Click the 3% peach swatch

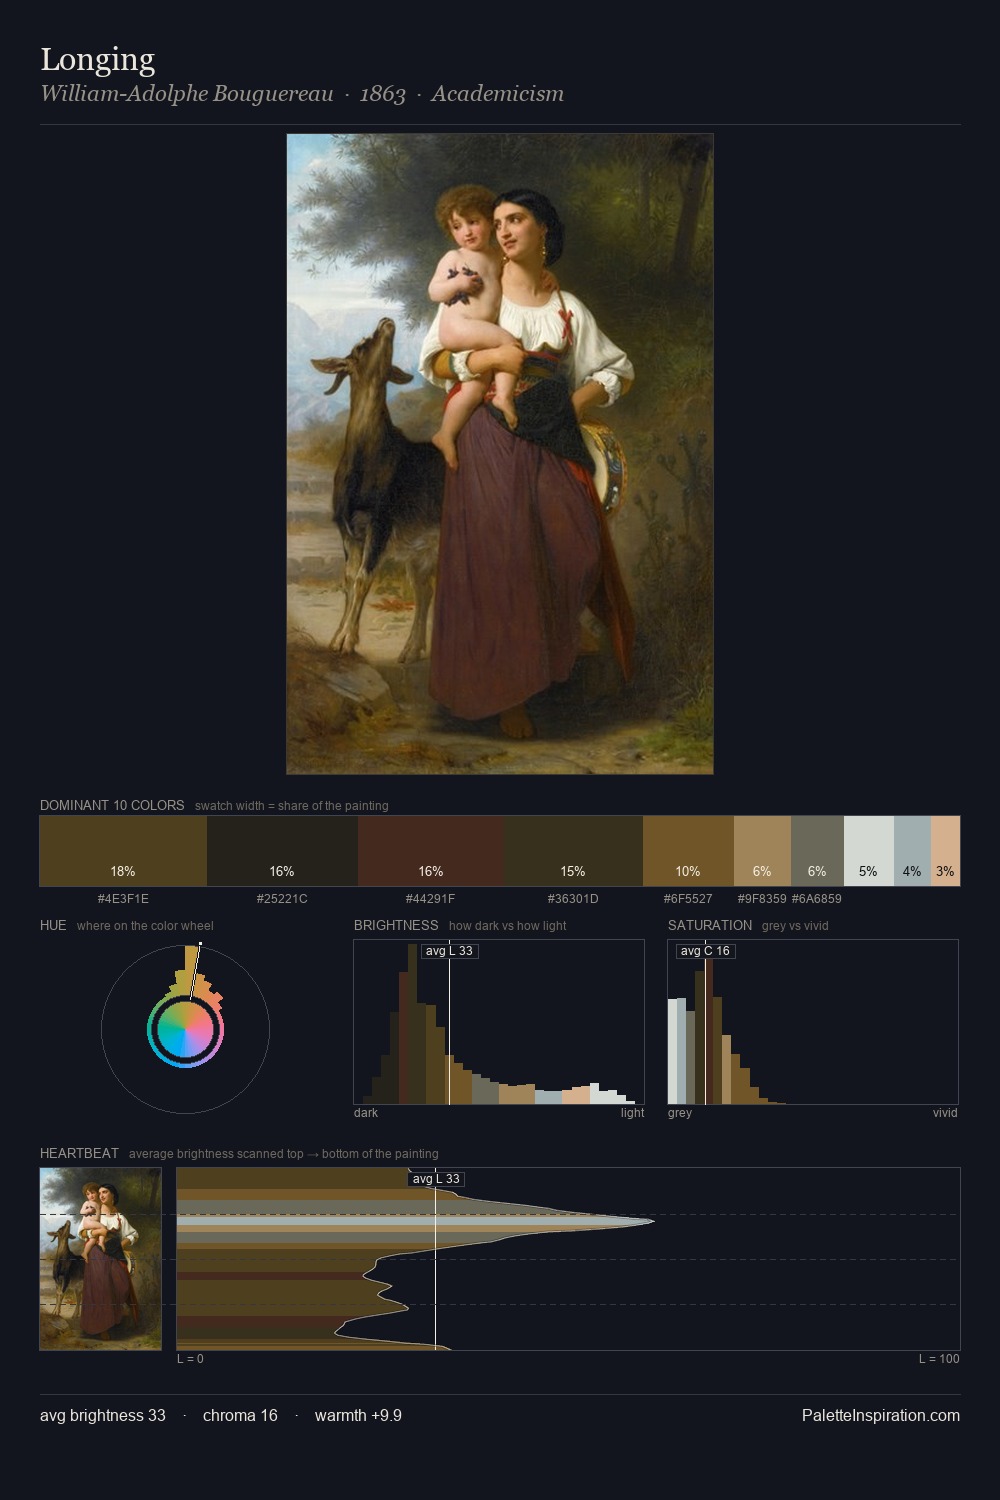pyautogui.click(x=945, y=851)
